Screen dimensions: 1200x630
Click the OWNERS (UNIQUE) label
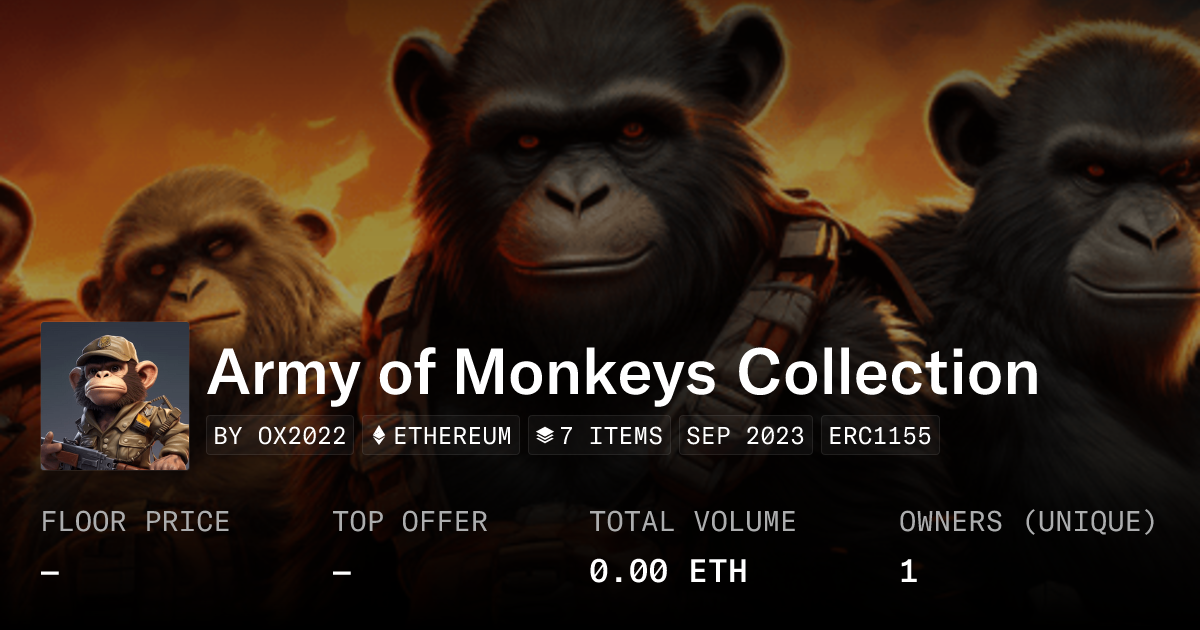tap(1028, 522)
